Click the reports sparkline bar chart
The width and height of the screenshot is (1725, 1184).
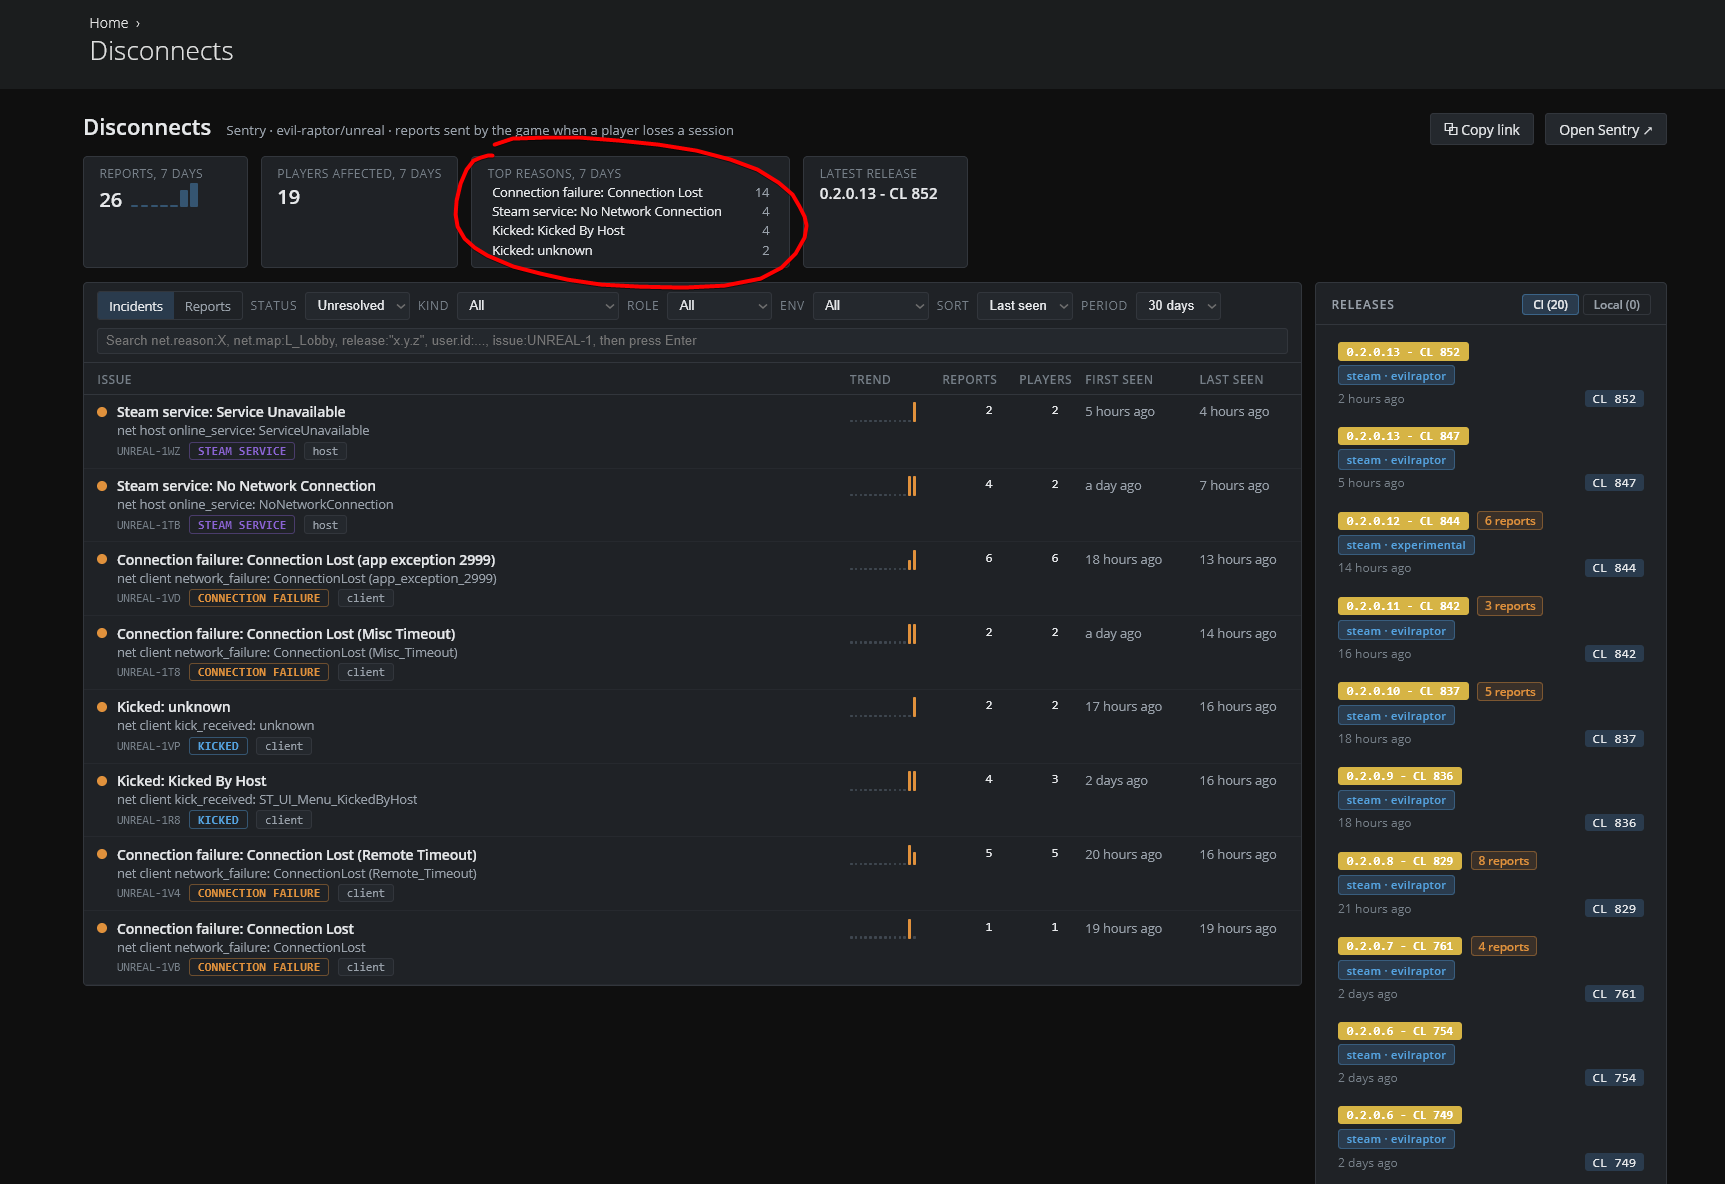click(164, 196)
